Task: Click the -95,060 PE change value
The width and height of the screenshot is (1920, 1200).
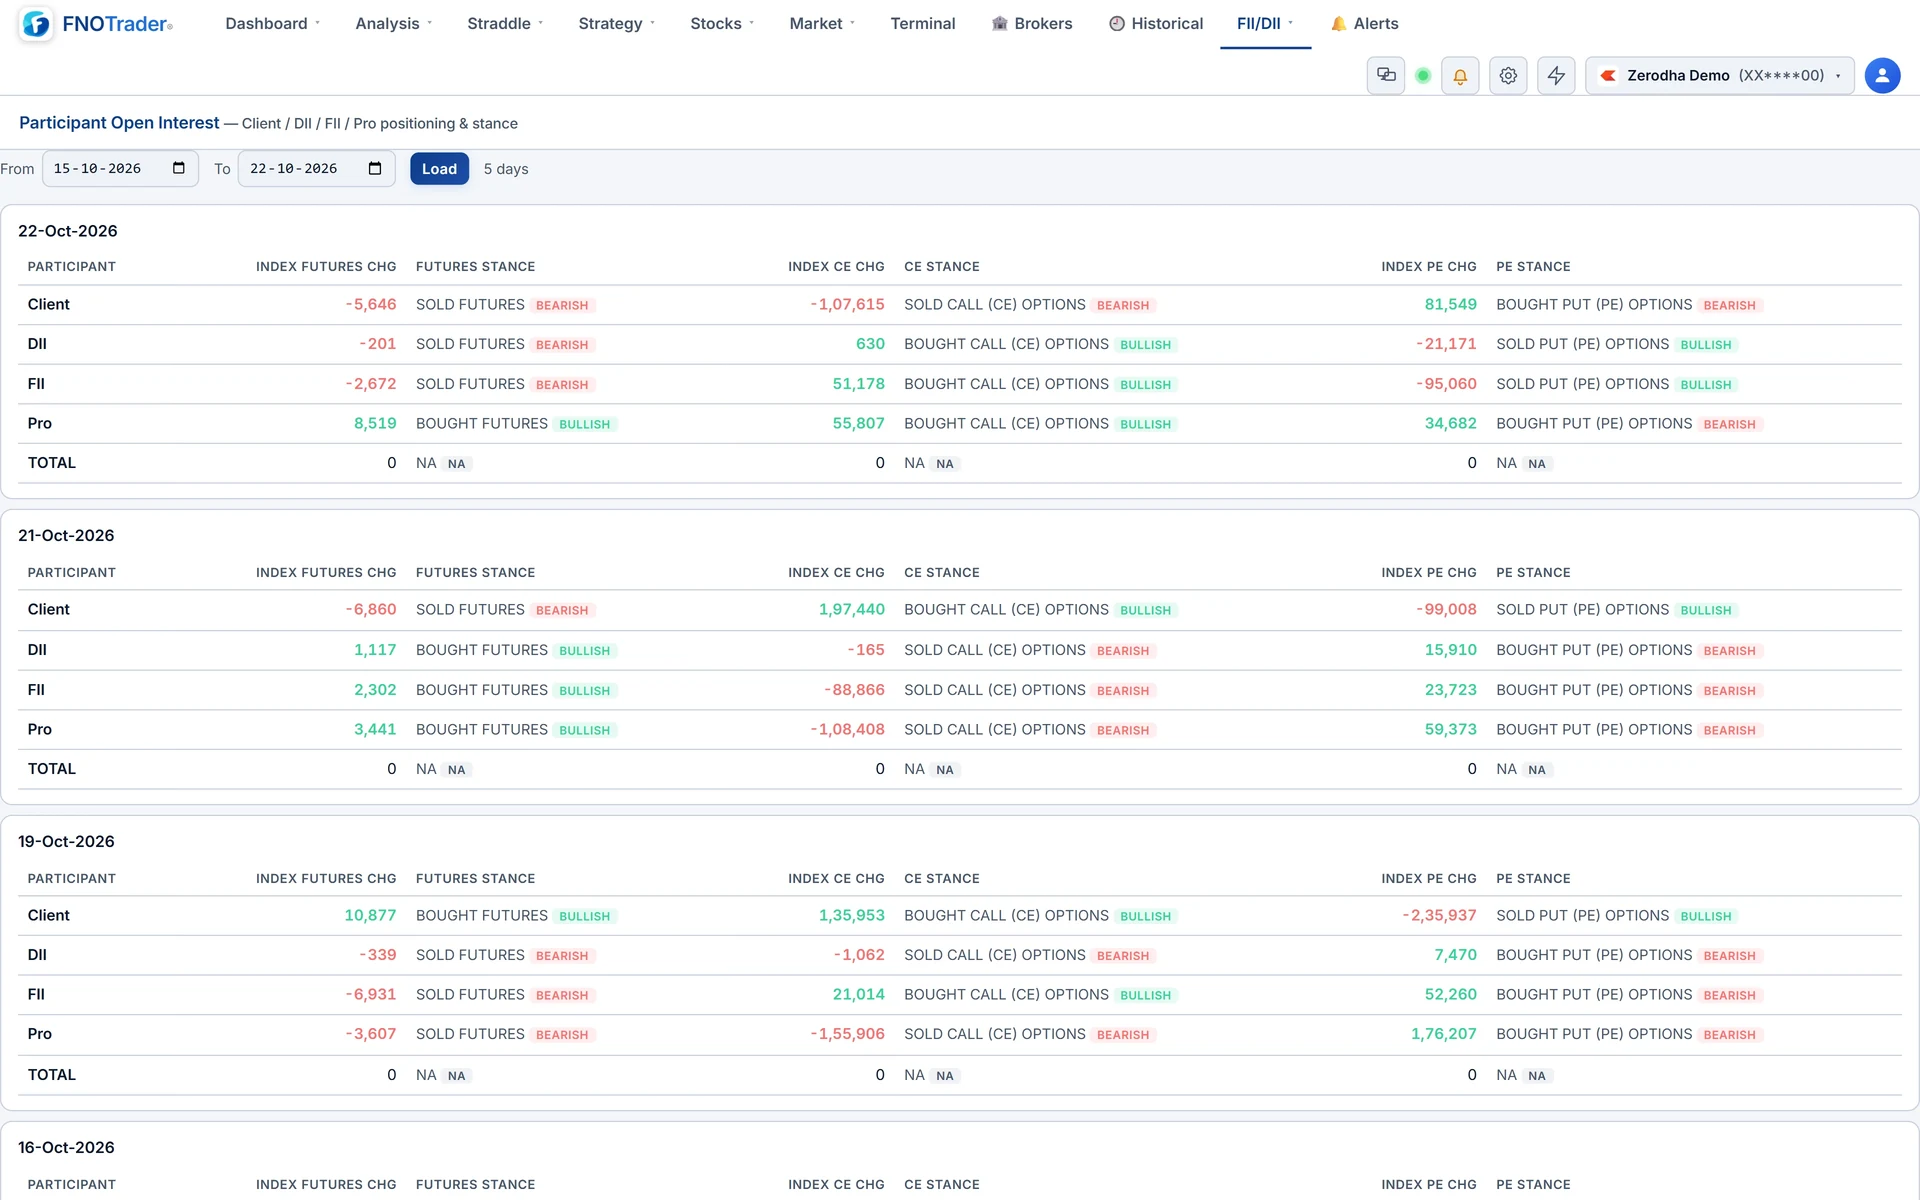Action: [x=1446, y=384]
